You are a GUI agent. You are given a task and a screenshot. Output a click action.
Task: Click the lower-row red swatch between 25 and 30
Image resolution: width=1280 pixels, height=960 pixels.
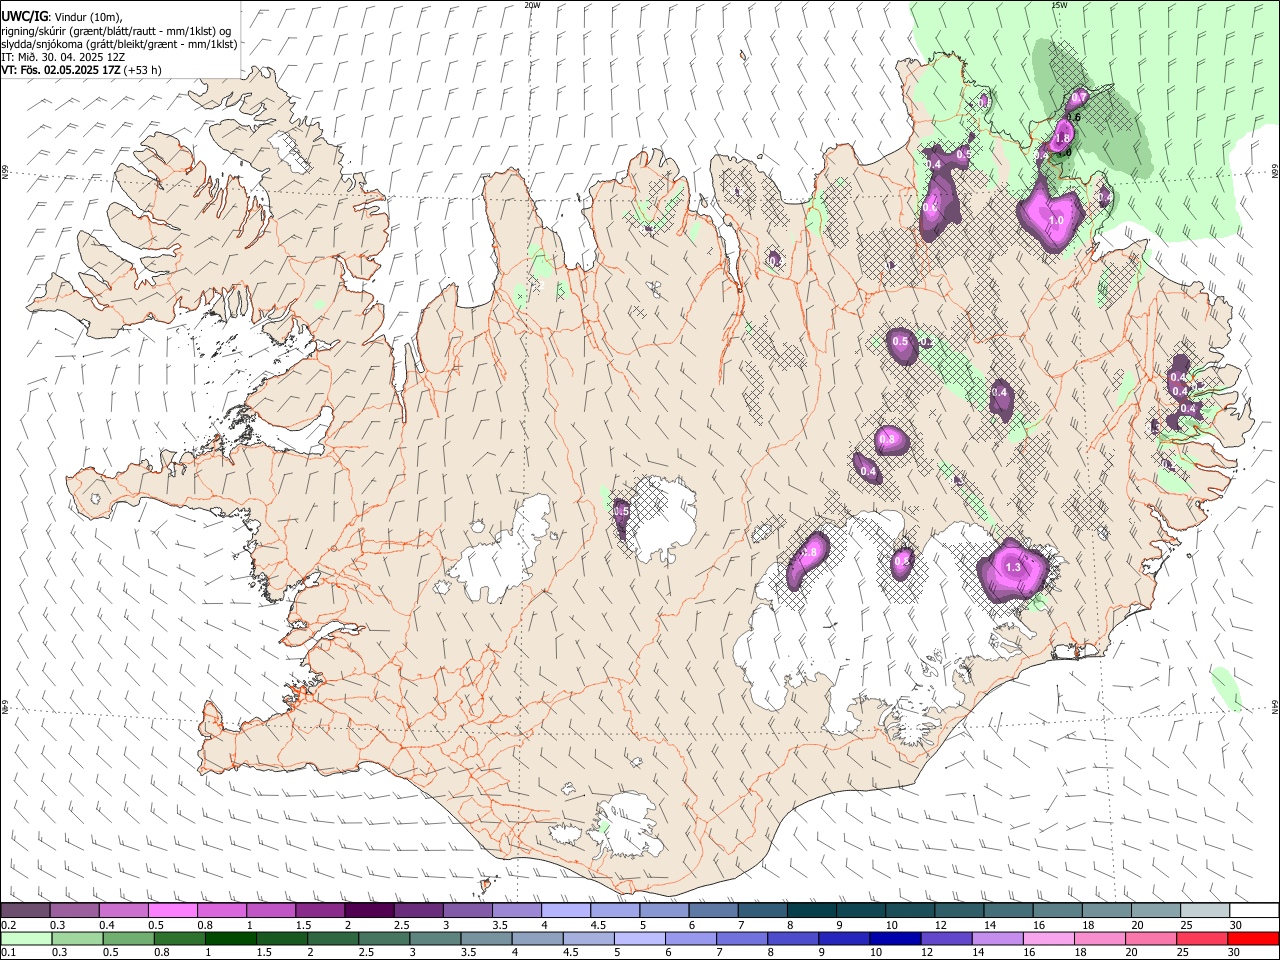click(x=1203, y=938)
